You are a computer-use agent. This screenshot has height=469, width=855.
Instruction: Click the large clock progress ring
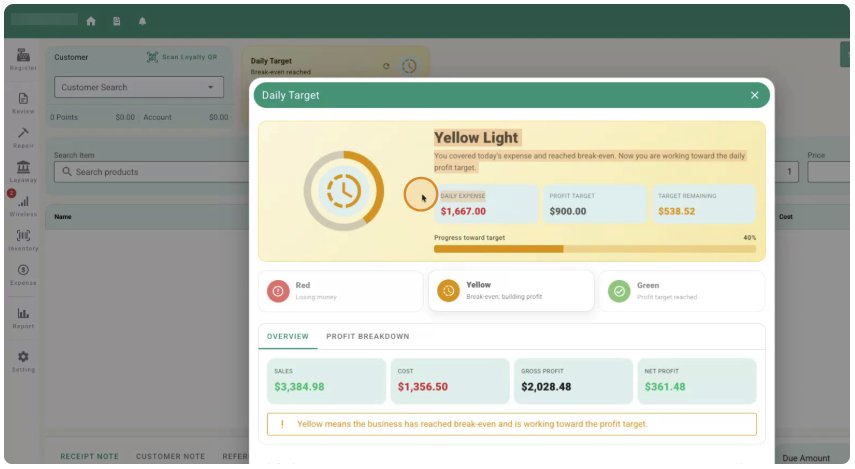pyautogui.click(x=344, y=191)
